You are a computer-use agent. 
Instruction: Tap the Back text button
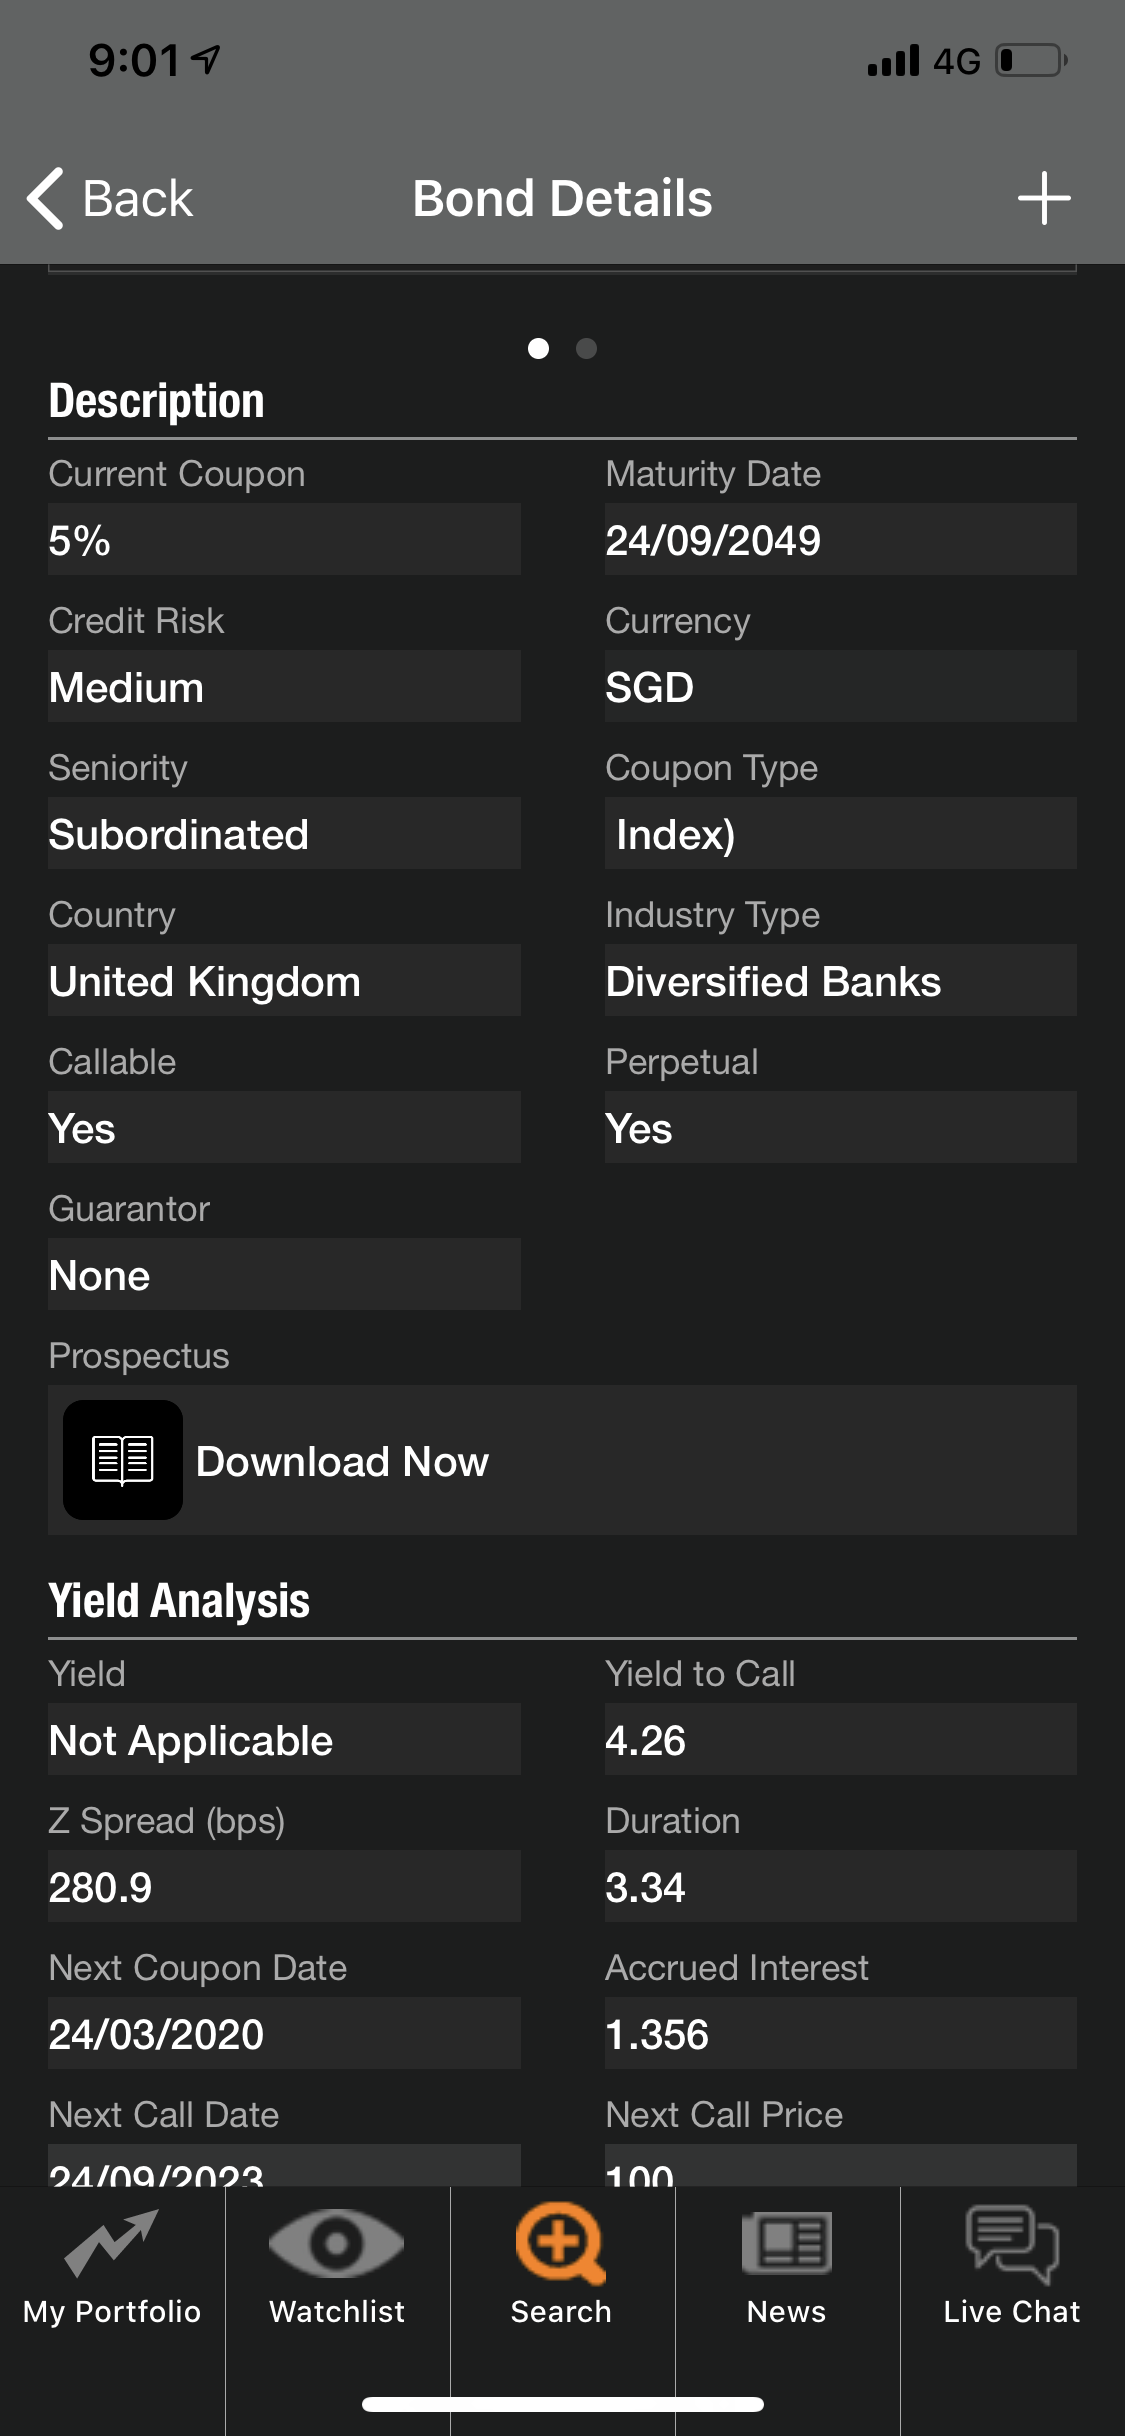(137, 198)
